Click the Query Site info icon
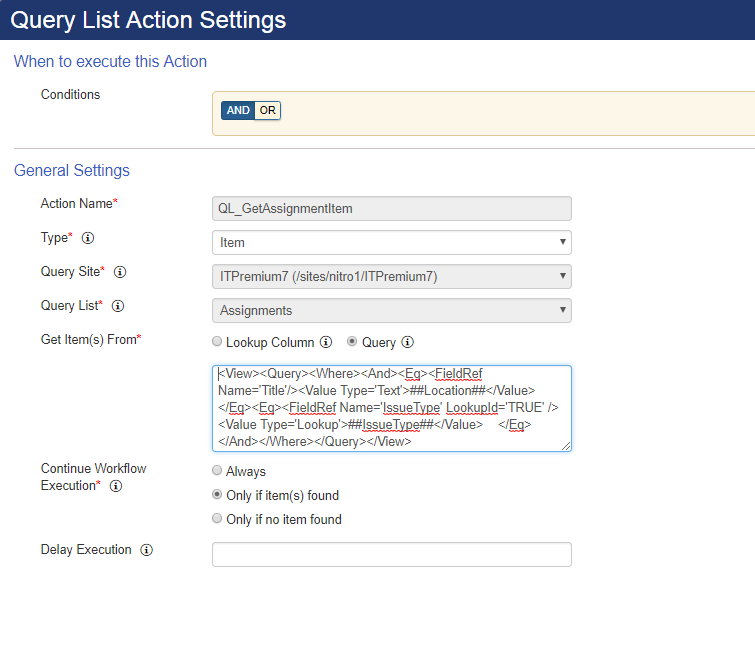Image resolution: width=755 pixels, height=672 pixels. [120, 272]
